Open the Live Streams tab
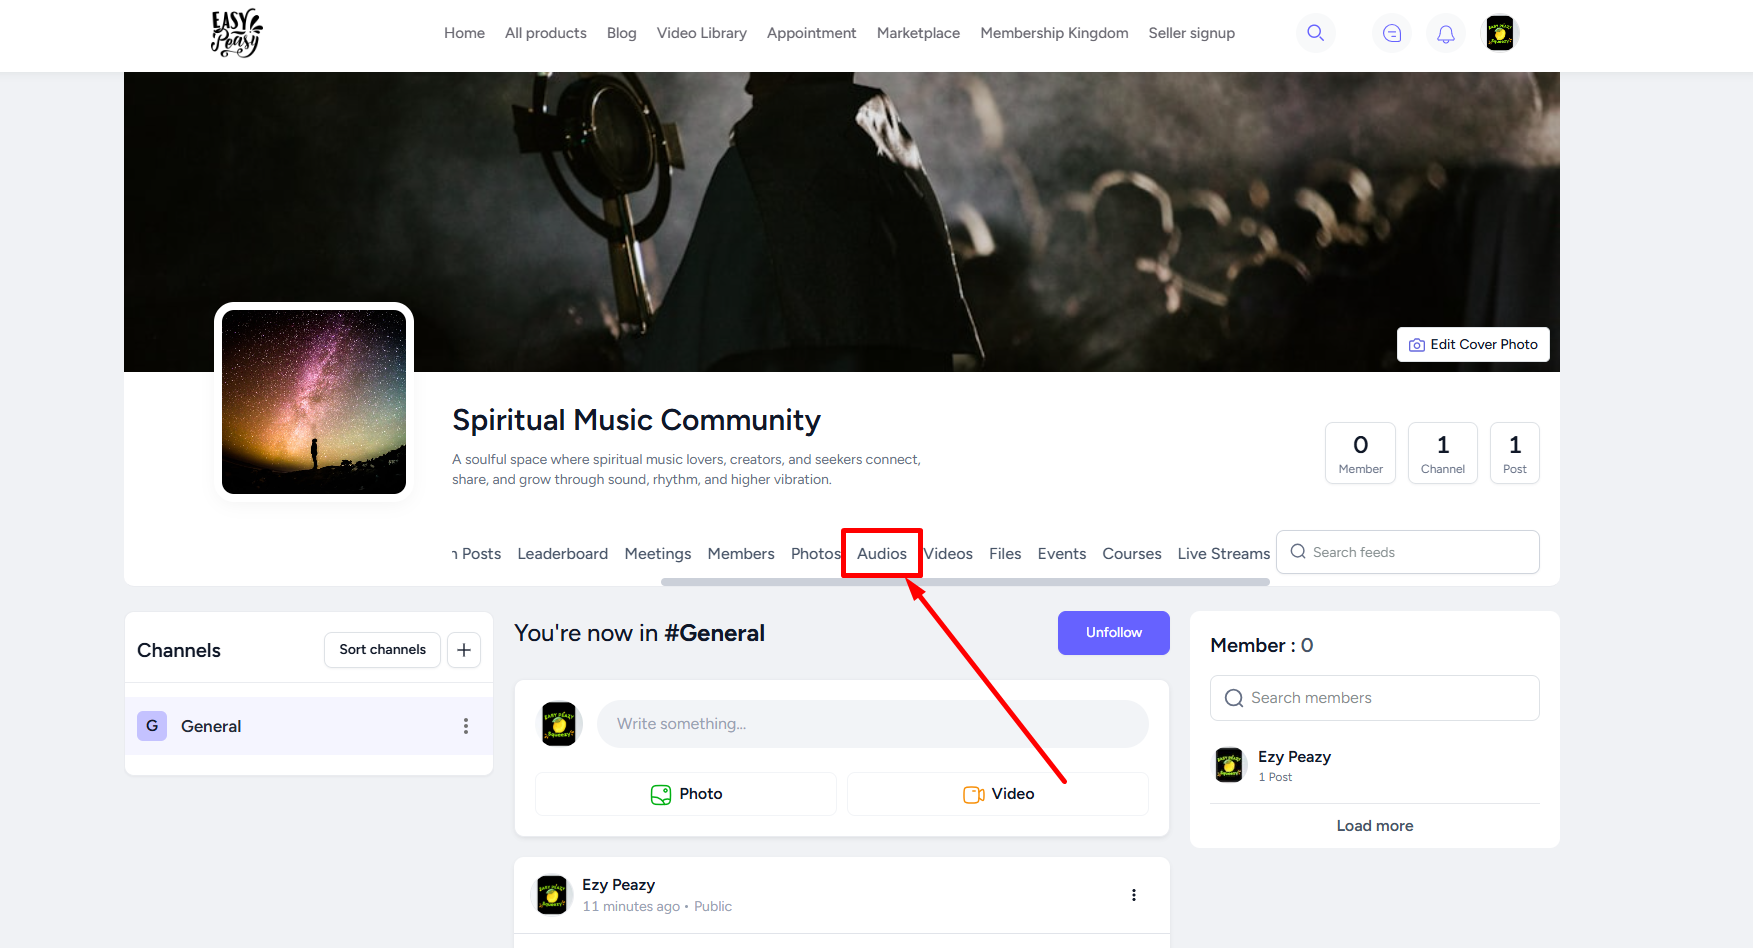 1223,554
